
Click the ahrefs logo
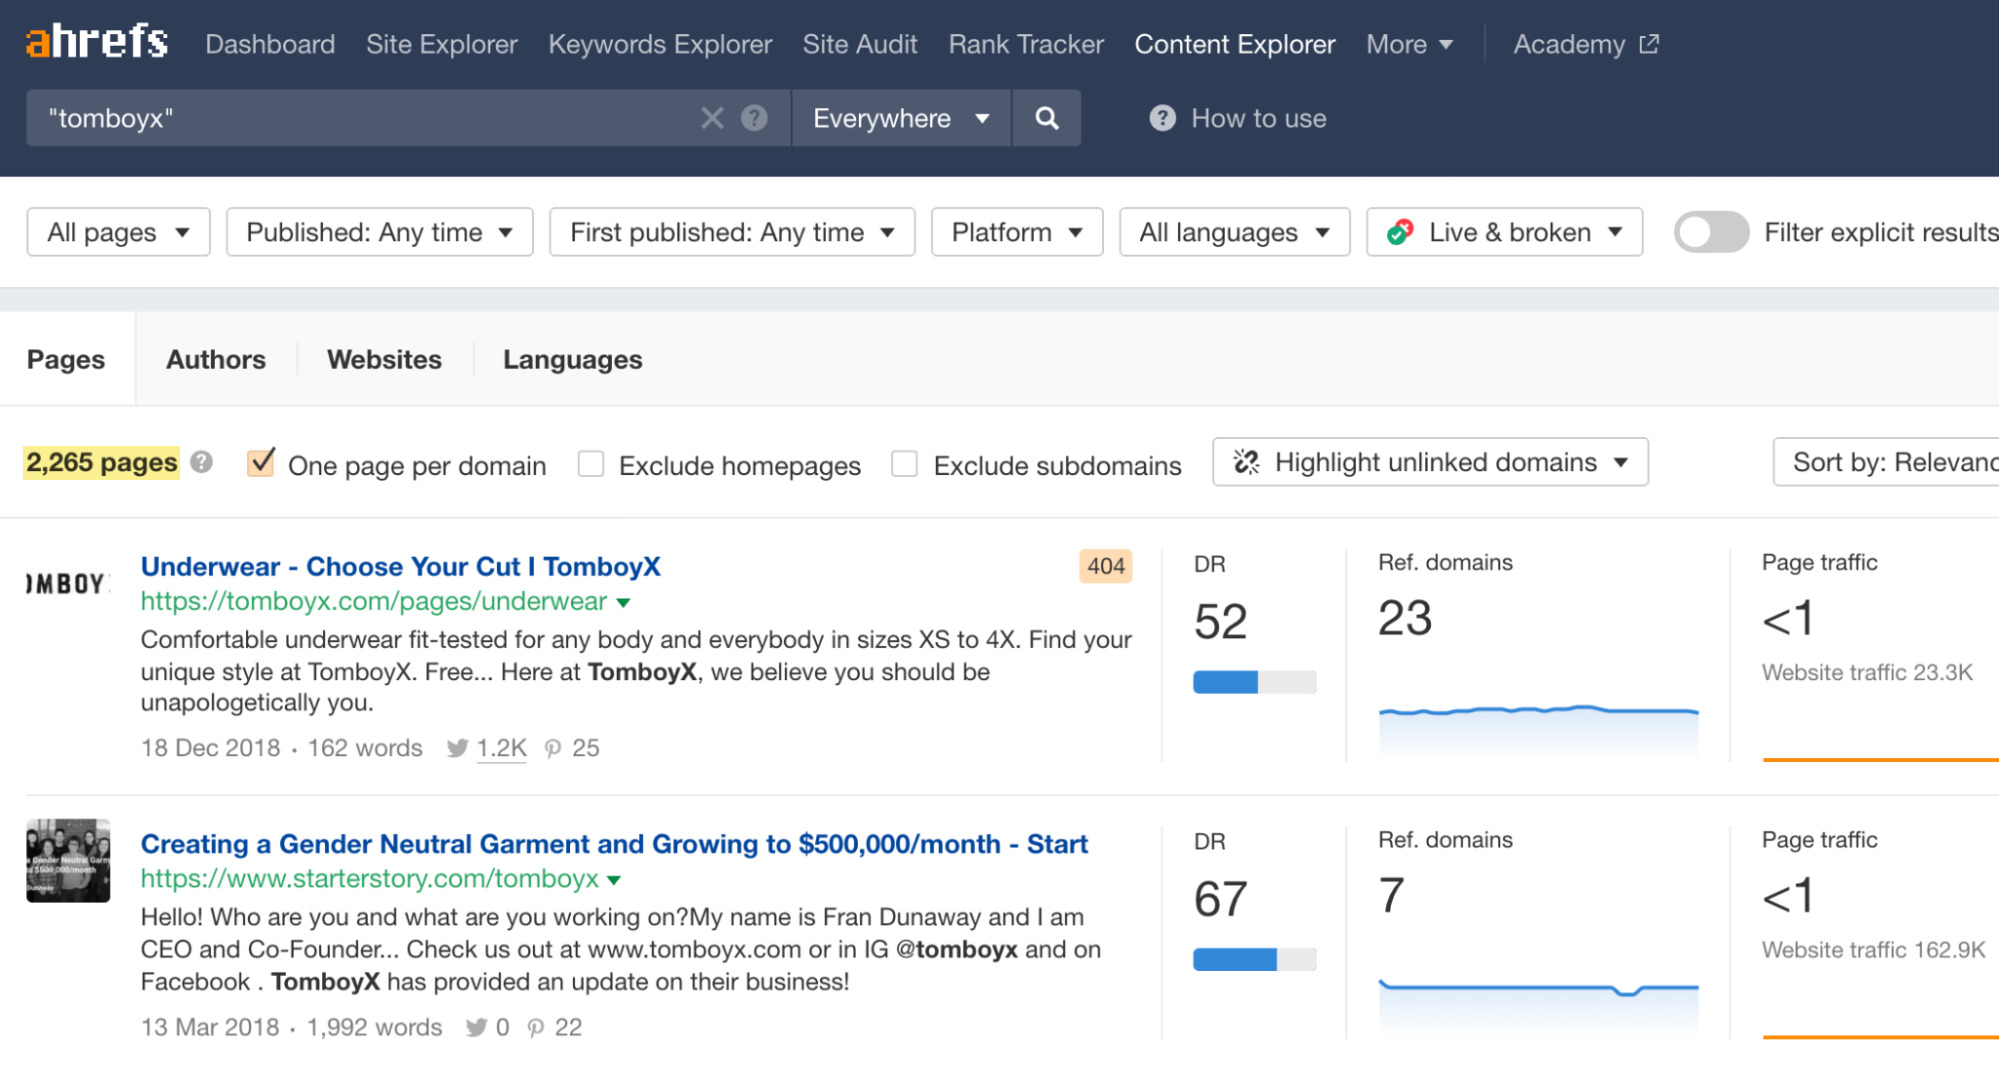click(97, 42)
